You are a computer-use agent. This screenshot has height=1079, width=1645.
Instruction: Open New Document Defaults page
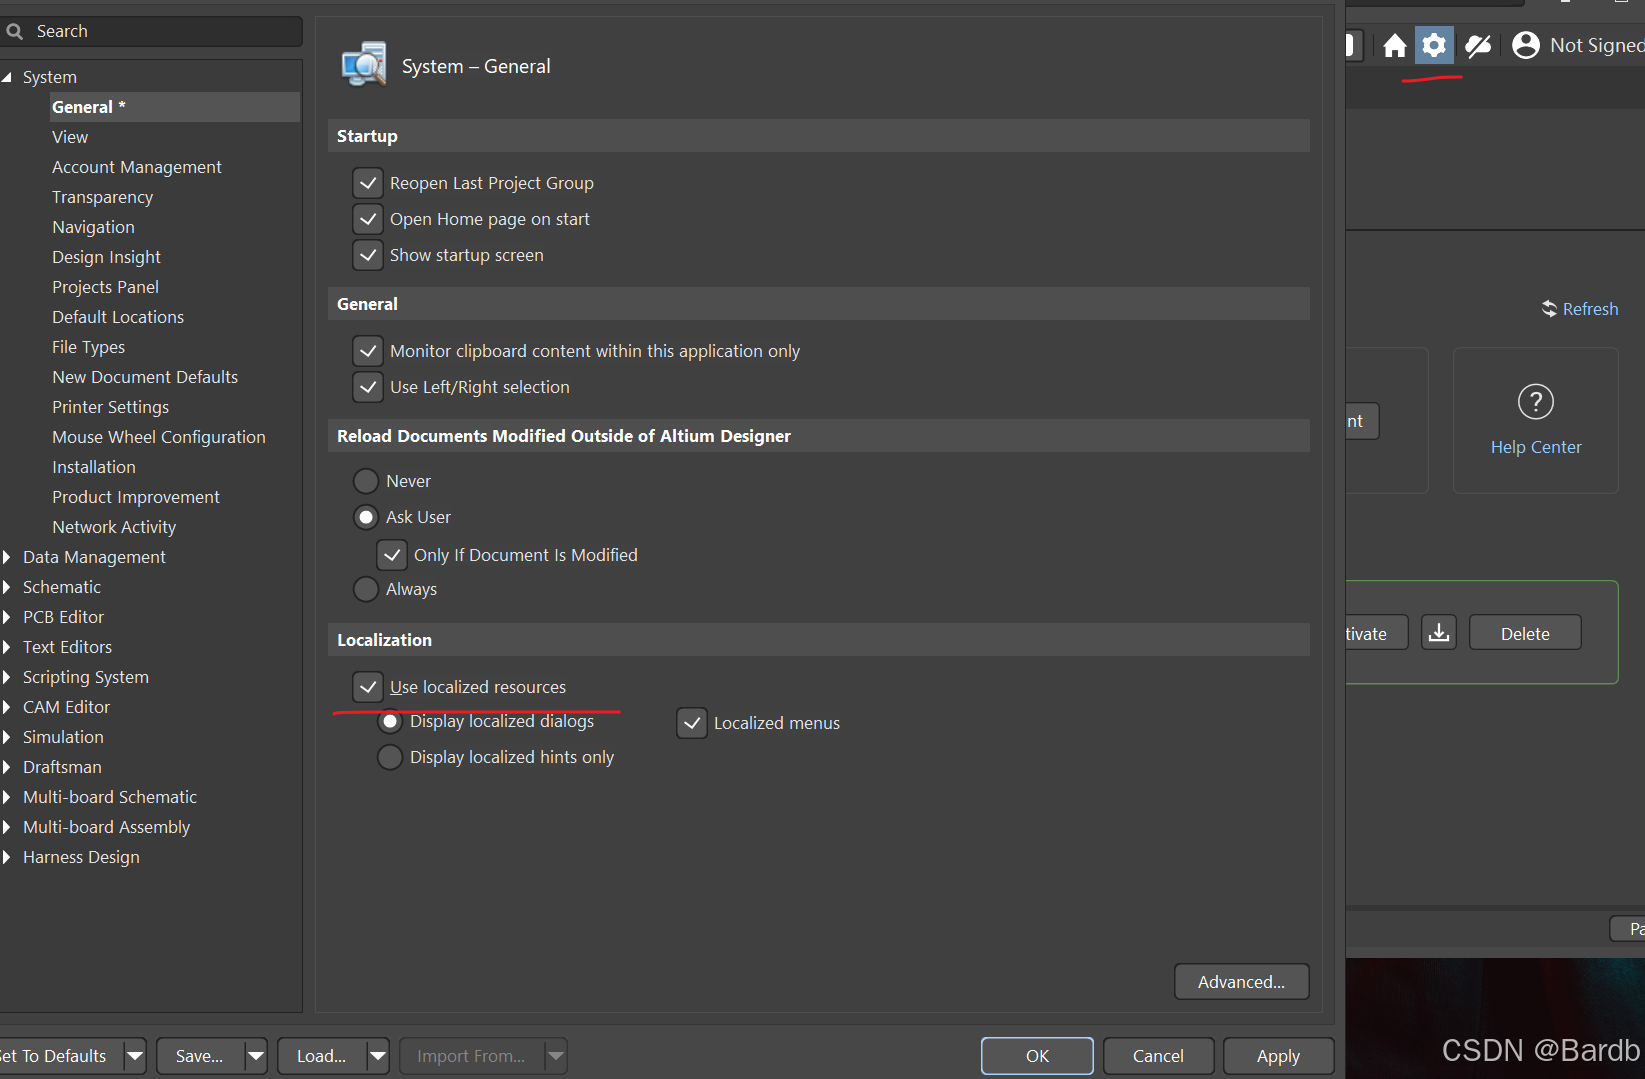pos(145,377)
